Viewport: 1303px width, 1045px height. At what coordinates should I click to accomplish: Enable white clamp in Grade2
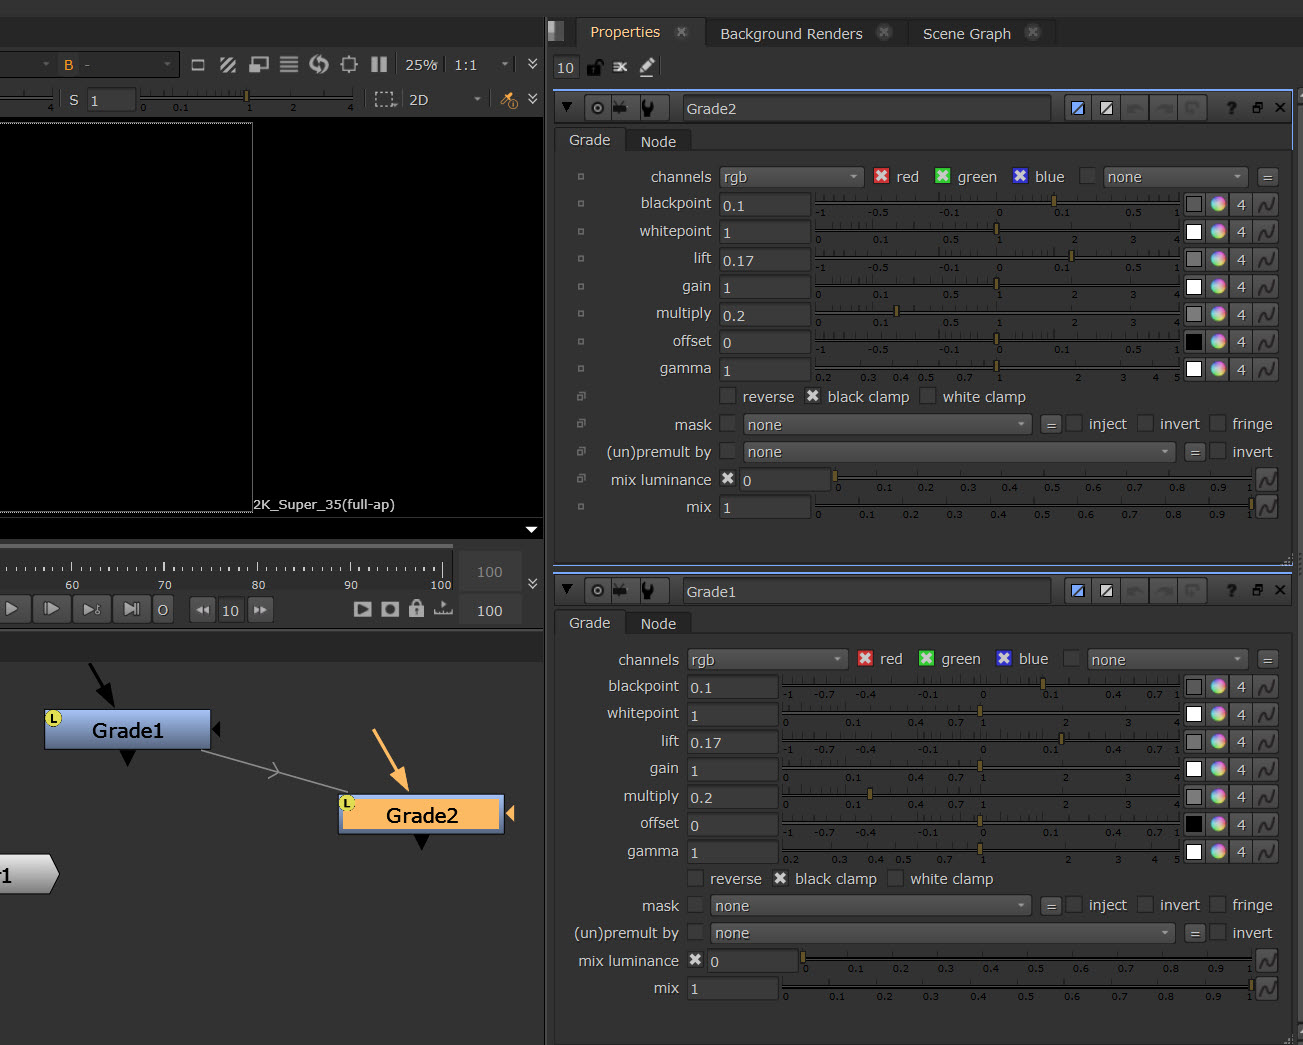click(x=928, y=396)
